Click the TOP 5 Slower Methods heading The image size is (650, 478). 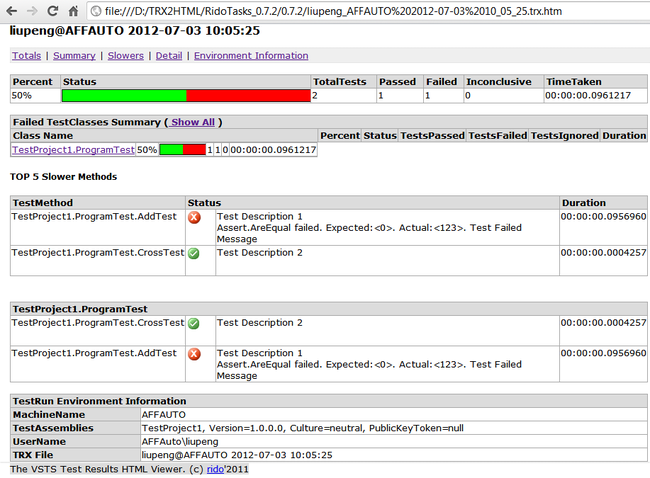pyautogui.click(x=63, y=177)
